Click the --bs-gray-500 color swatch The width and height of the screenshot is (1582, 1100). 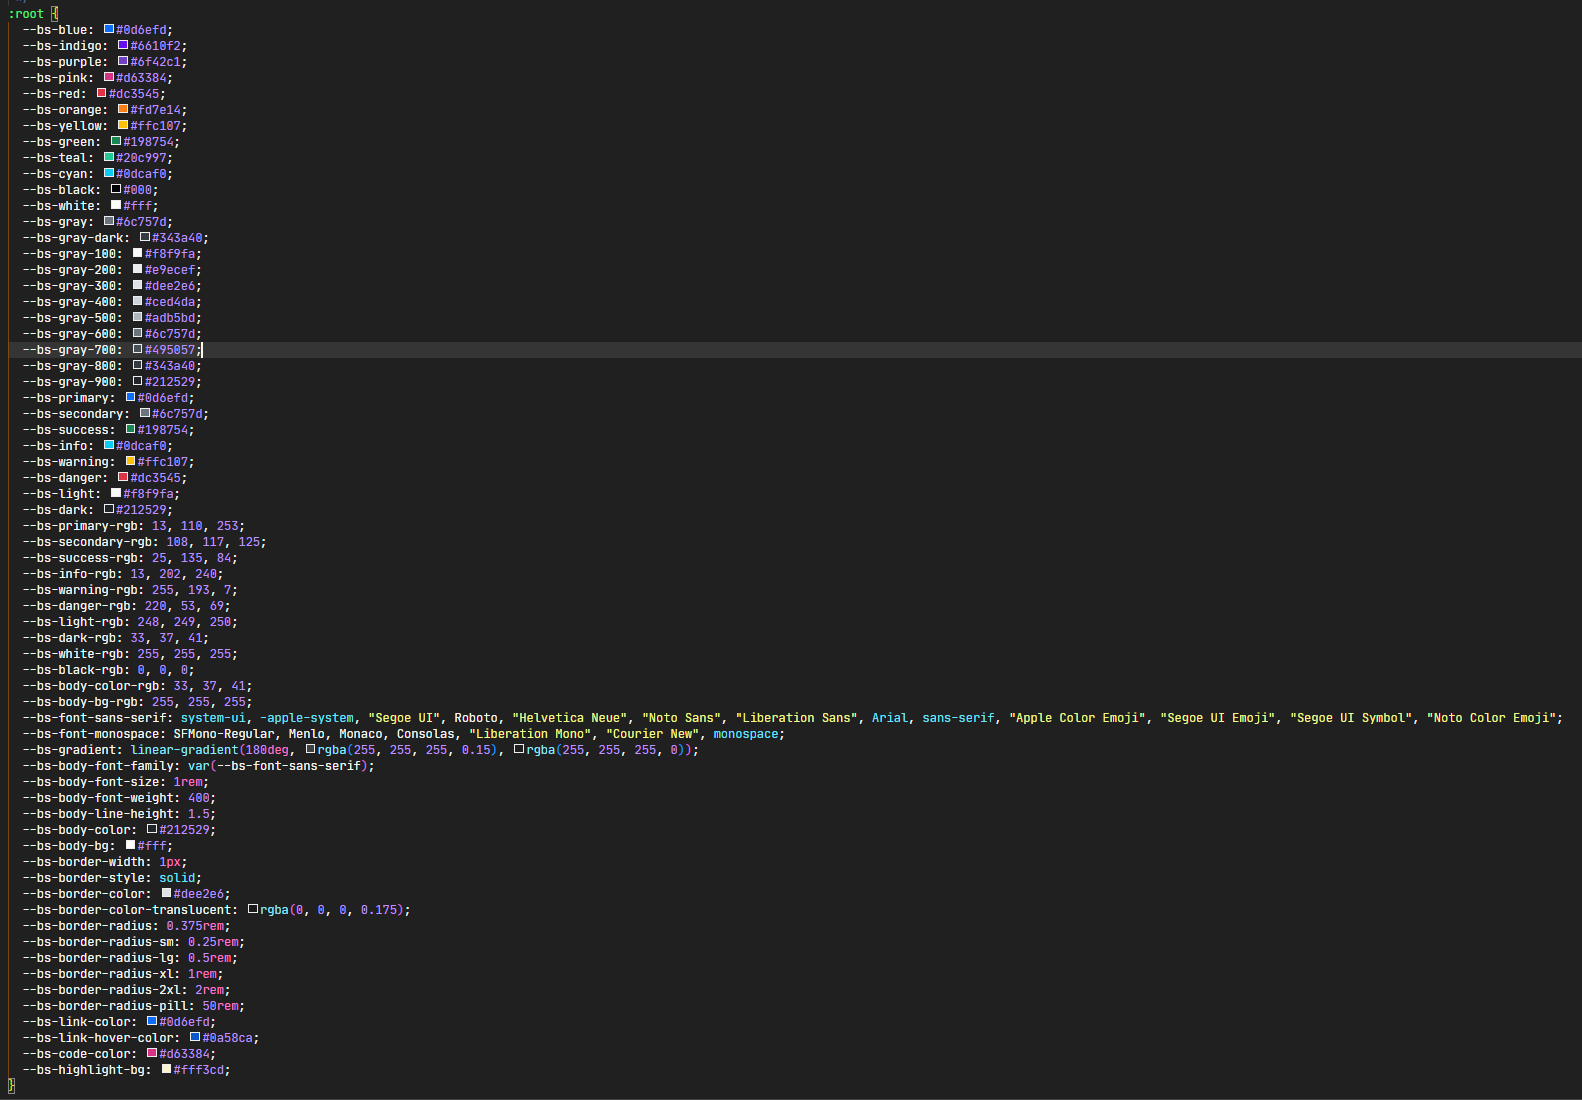138,317
